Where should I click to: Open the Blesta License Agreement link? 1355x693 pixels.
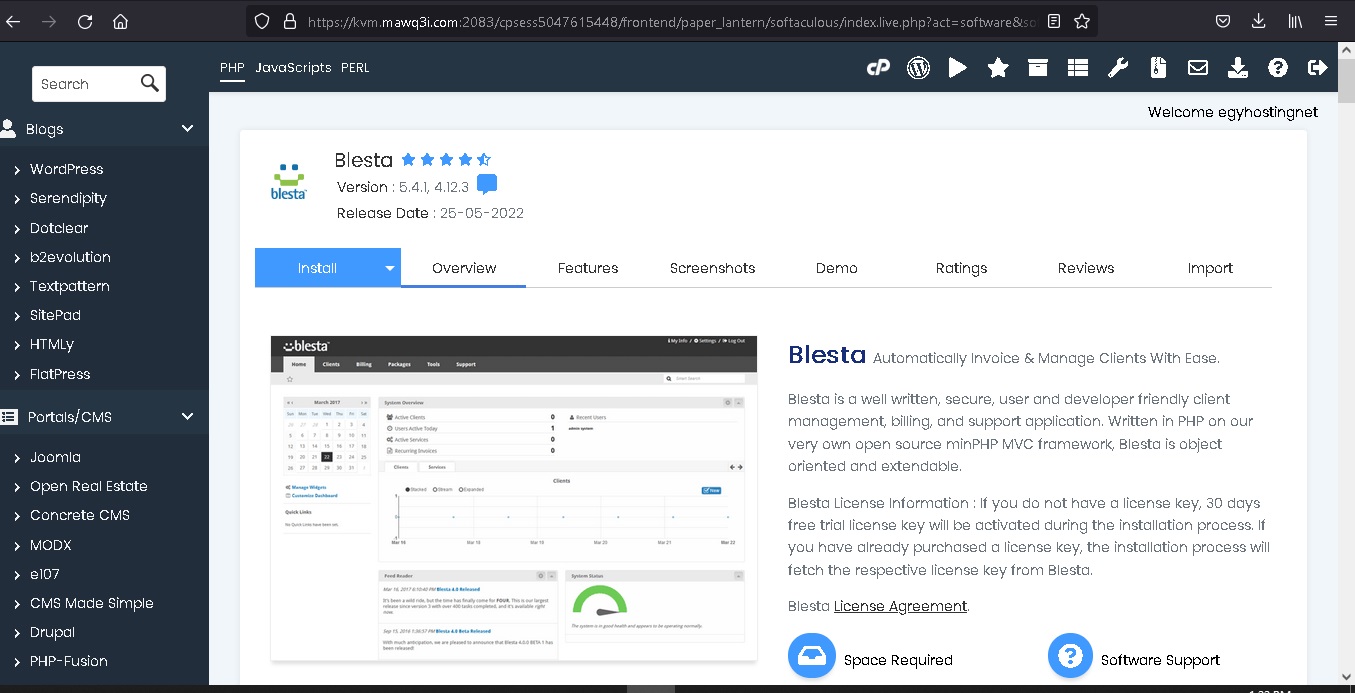pyautogui.click(x=900, y=606)
